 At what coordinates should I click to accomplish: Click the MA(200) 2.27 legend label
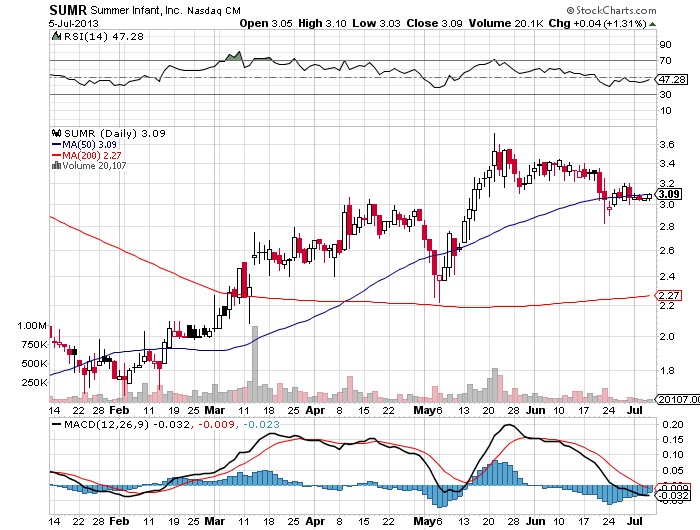(92, 155)
